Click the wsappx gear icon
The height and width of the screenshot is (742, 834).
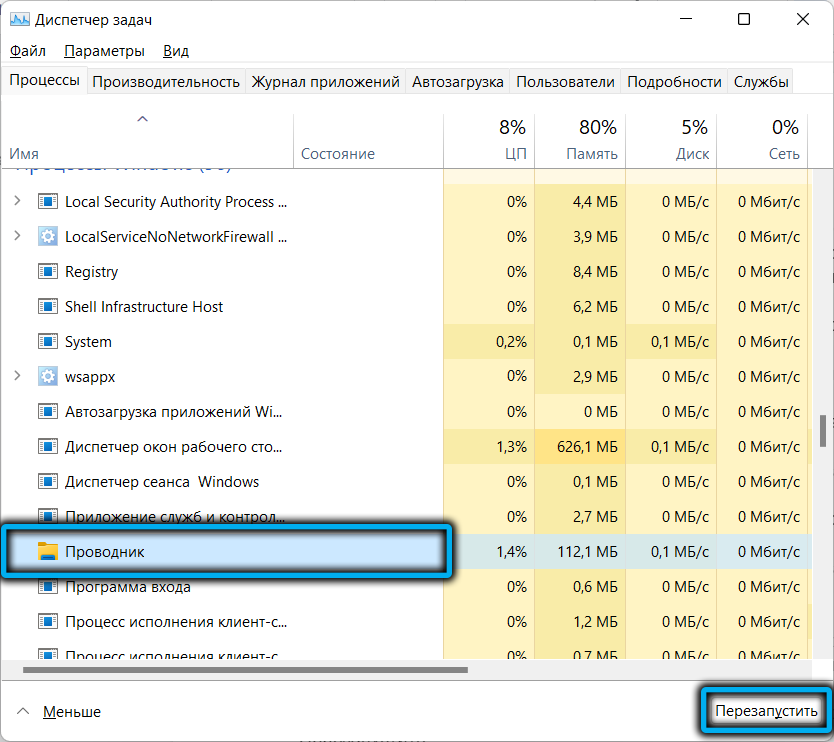point(48,376)
